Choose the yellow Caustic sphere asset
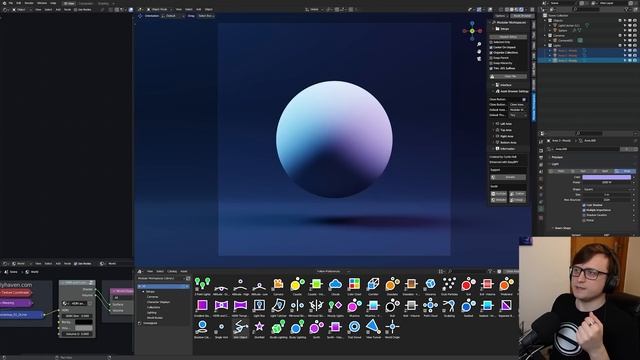640x360 pixels. coord(297,284)
